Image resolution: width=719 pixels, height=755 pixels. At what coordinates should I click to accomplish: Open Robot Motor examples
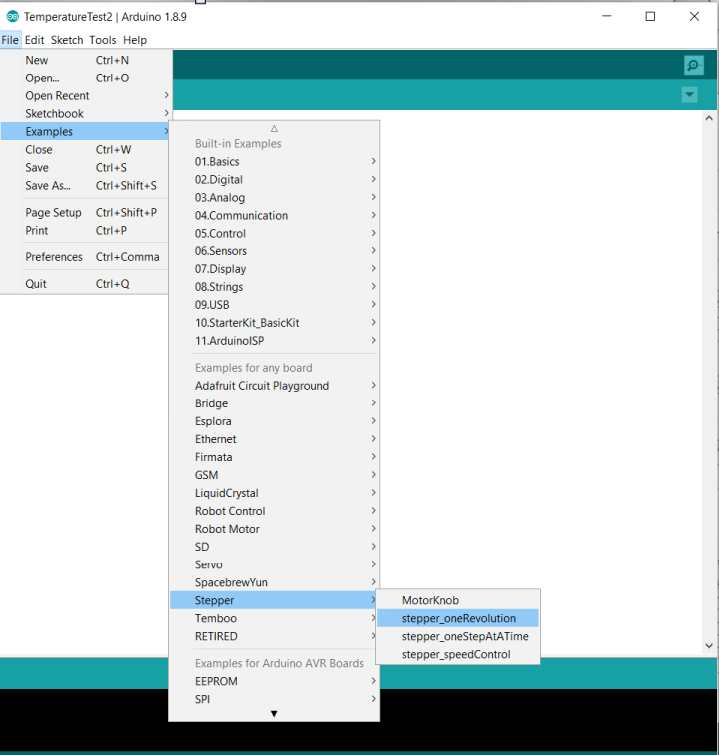pos(274,529)
